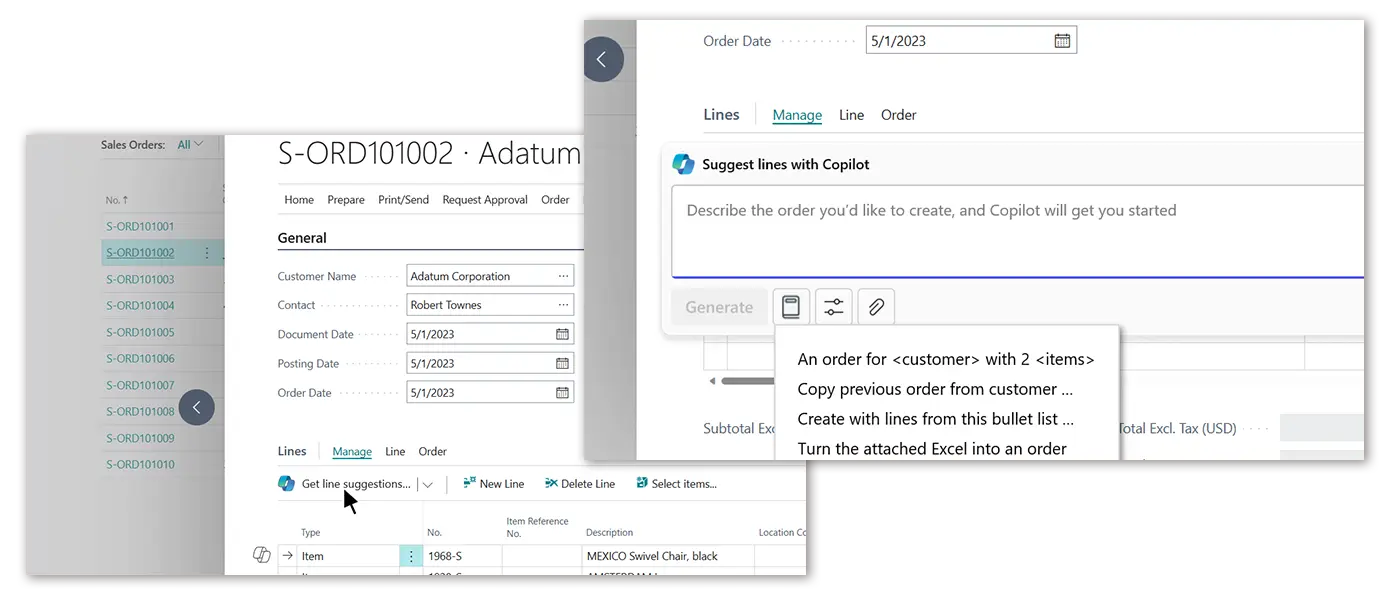
Task: Open the Prepare menu
Action: click(346, 200)
